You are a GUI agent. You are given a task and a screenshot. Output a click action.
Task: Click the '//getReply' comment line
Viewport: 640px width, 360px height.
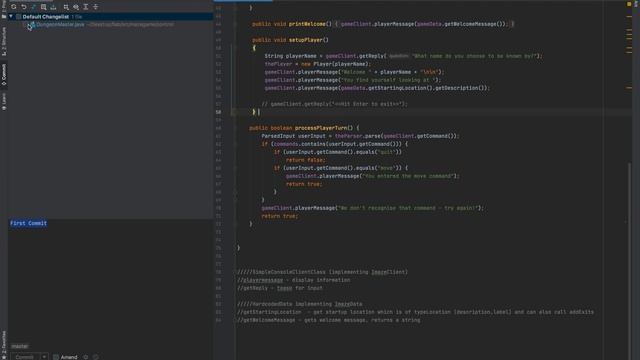(x=280, y=288)
